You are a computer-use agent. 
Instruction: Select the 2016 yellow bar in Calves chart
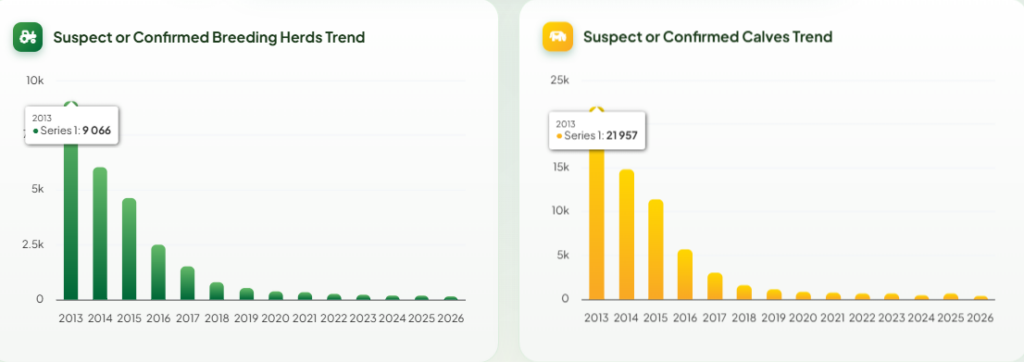coord(685,274)
